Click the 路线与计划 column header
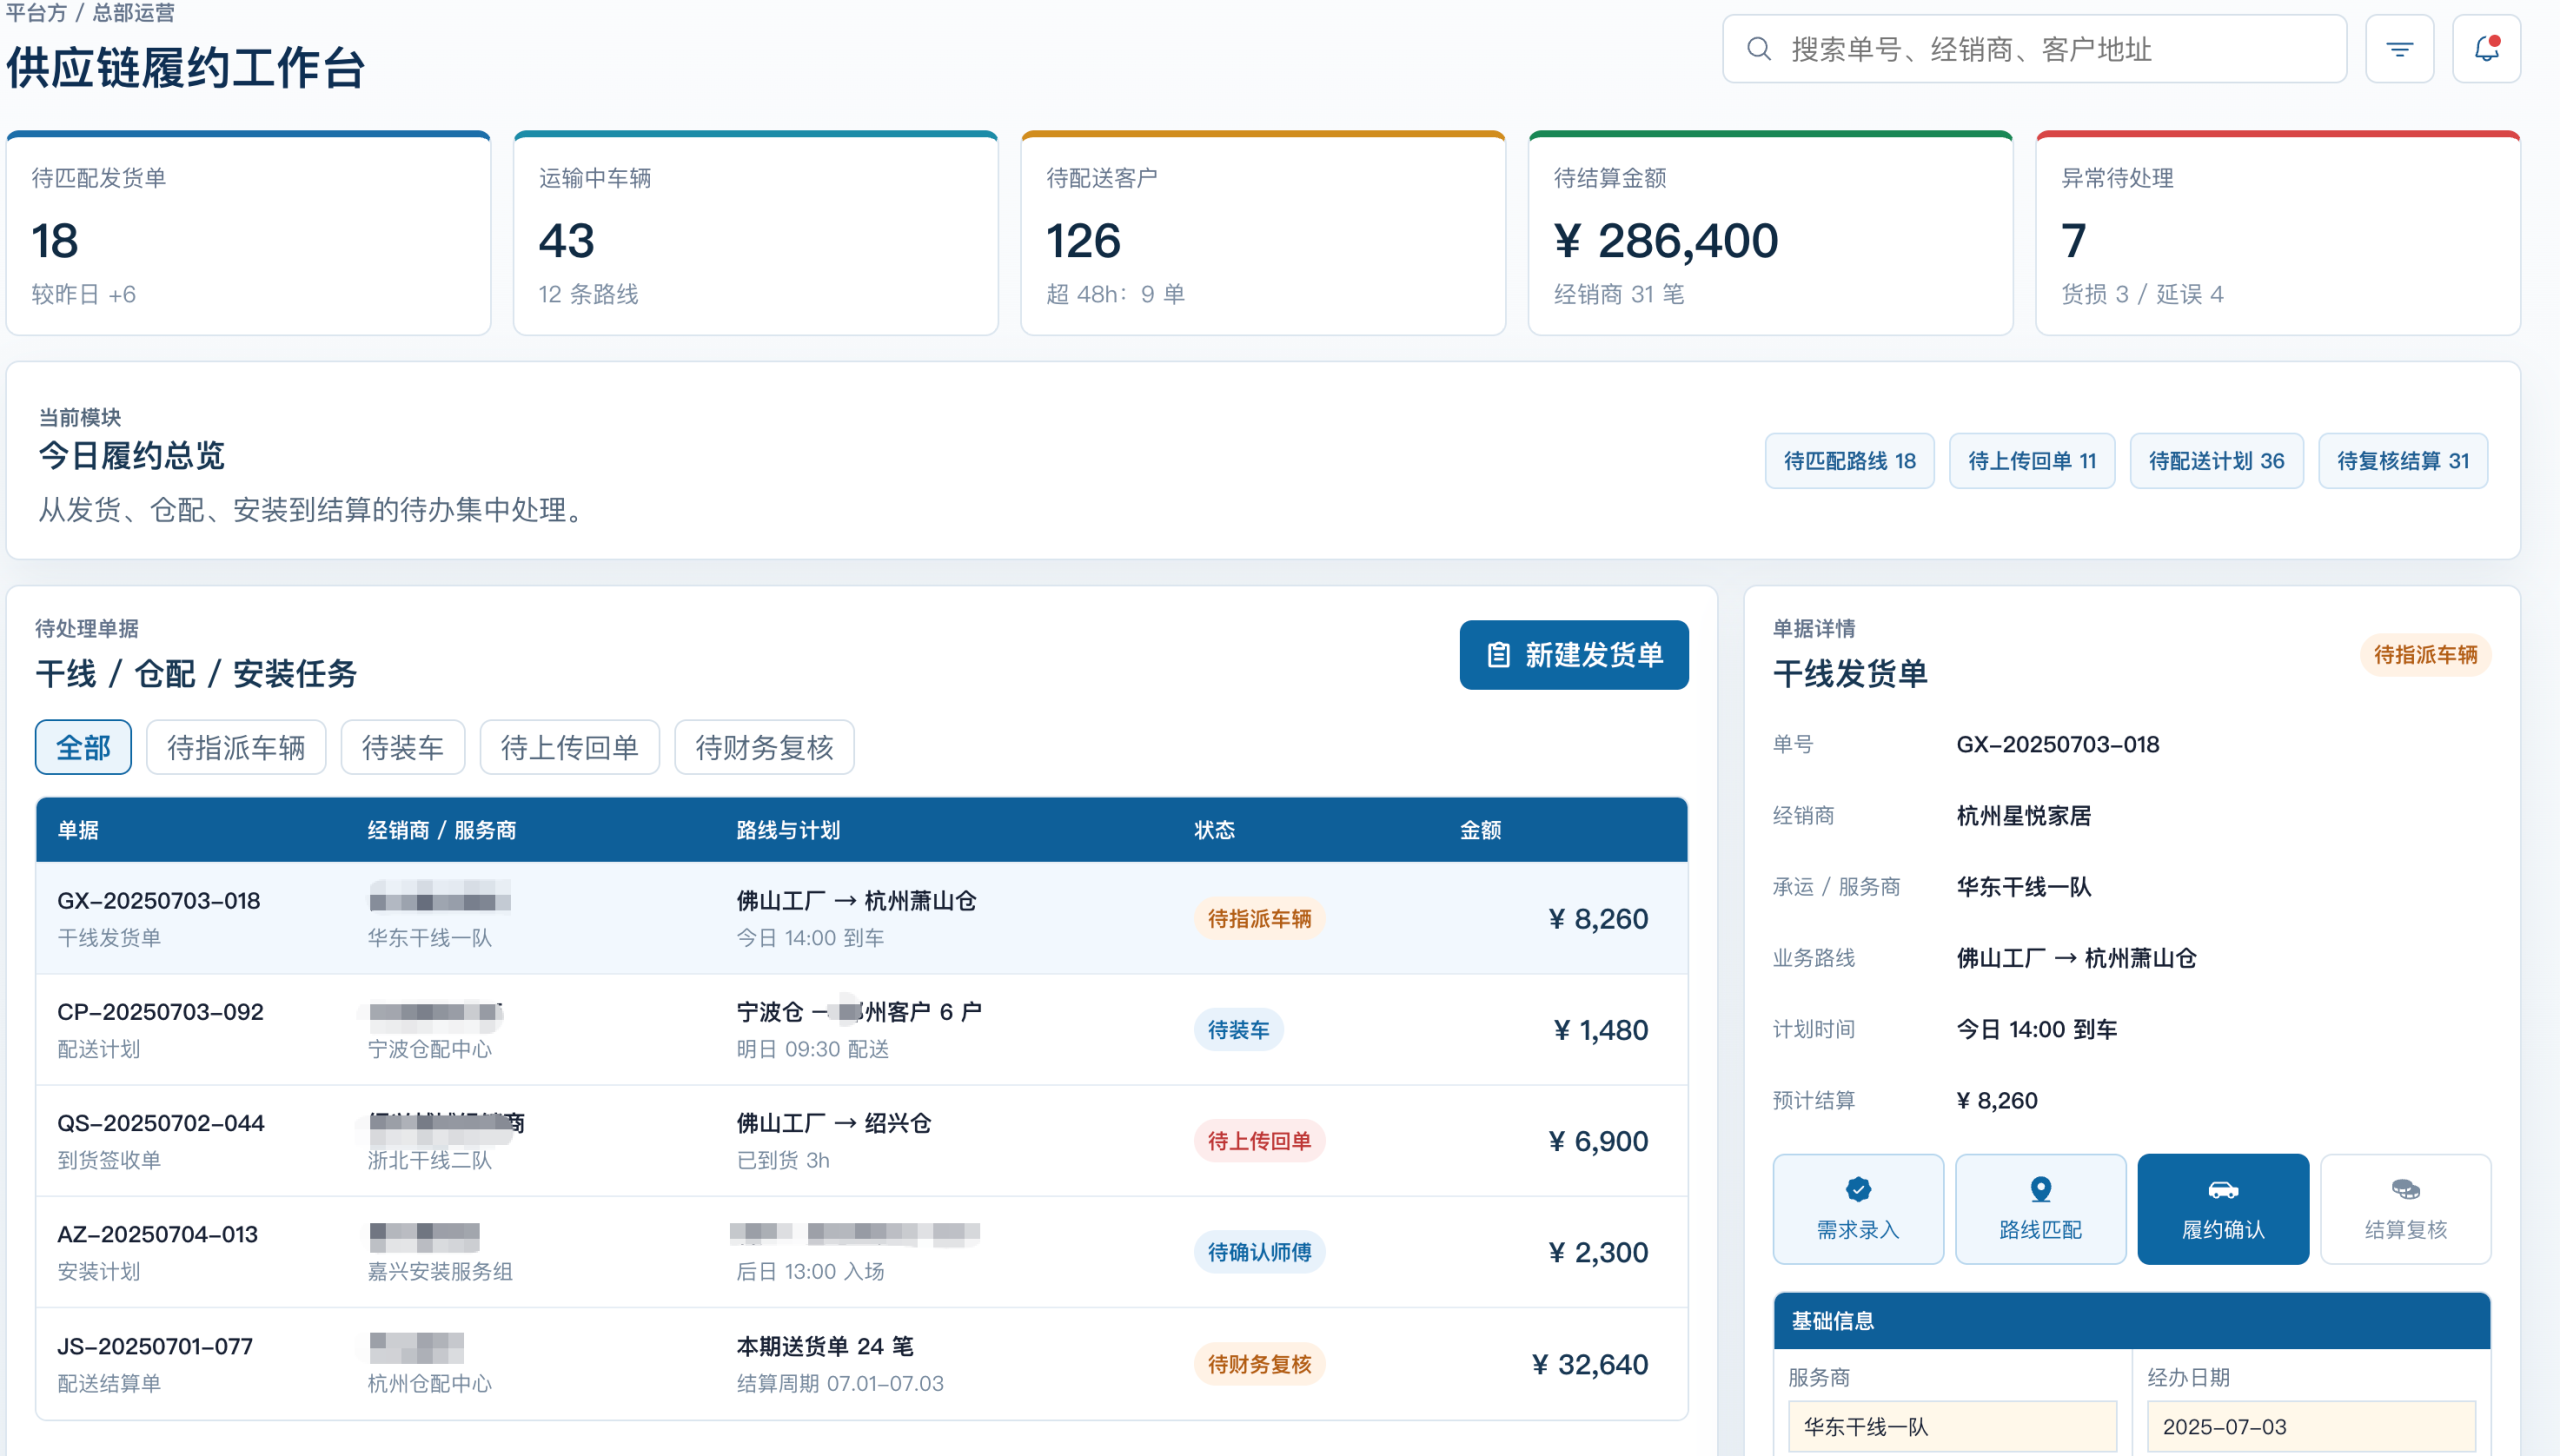2560x1456 pixels. click(x=788, y=830)
